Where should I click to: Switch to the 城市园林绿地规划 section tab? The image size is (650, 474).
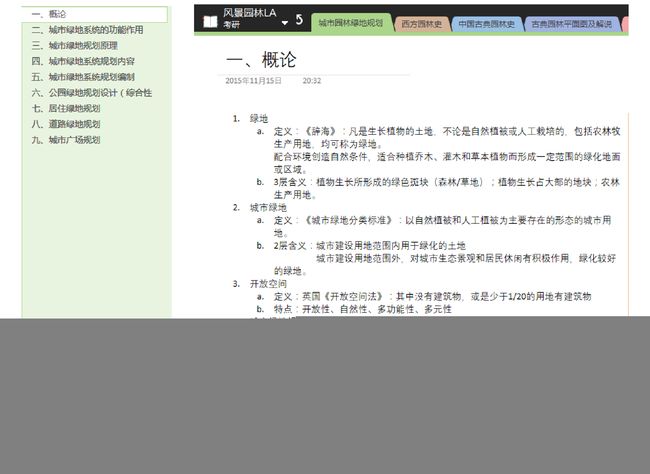pos(351,23)
